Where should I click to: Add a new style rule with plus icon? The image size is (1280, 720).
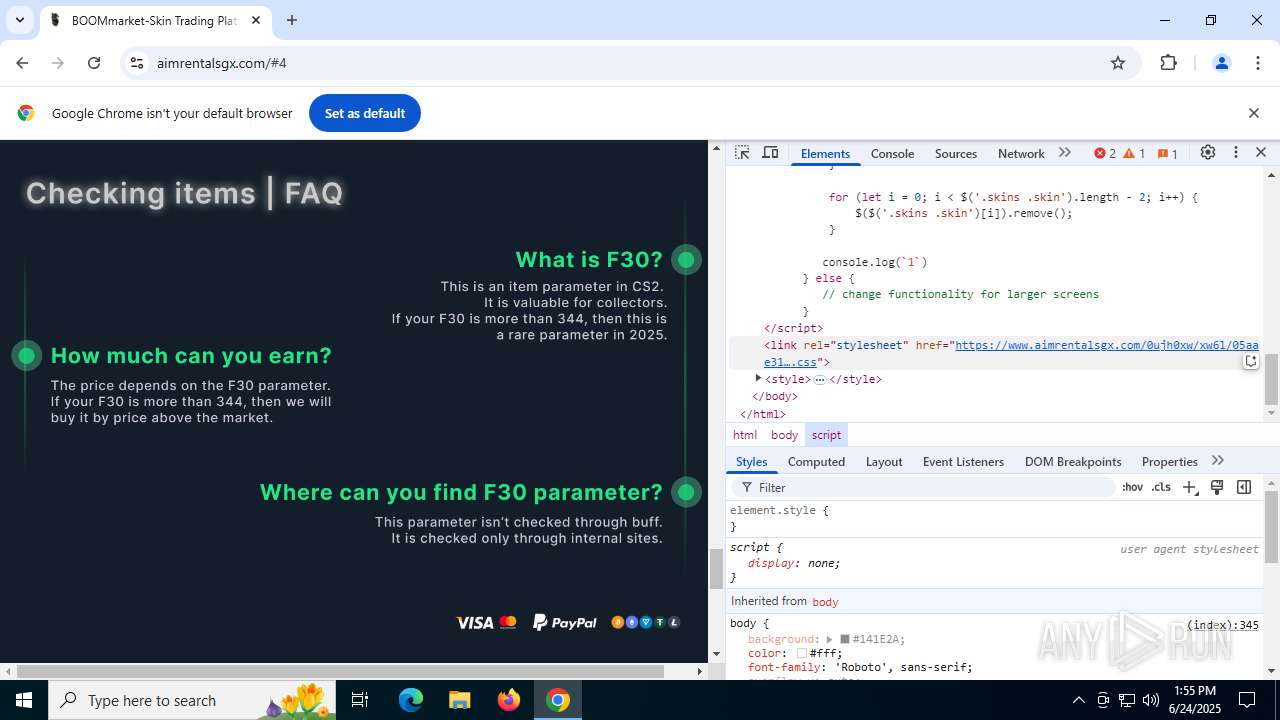1189,487
